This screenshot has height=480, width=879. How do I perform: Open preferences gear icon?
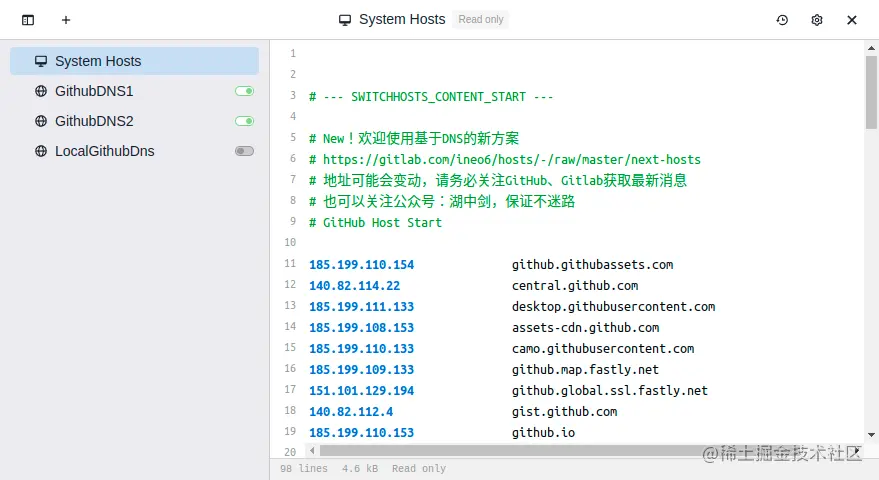pos(817,20)
